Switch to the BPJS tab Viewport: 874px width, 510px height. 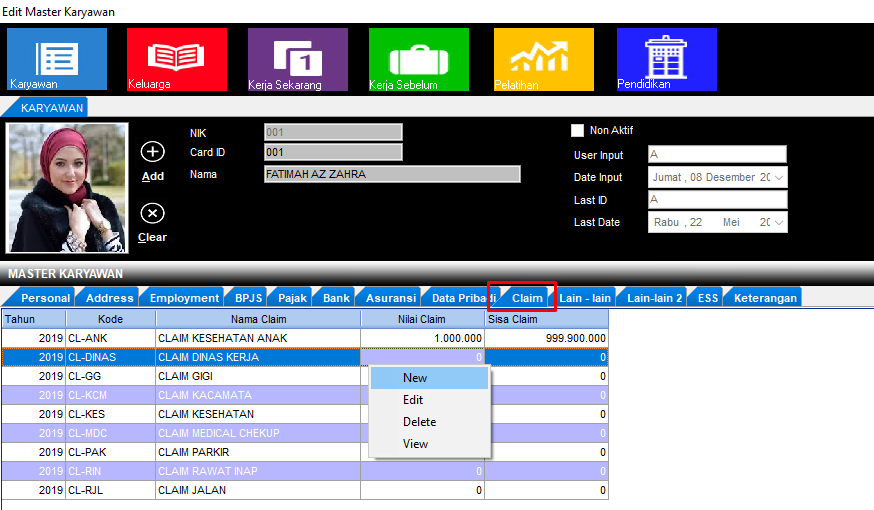[x=247, y=298]
